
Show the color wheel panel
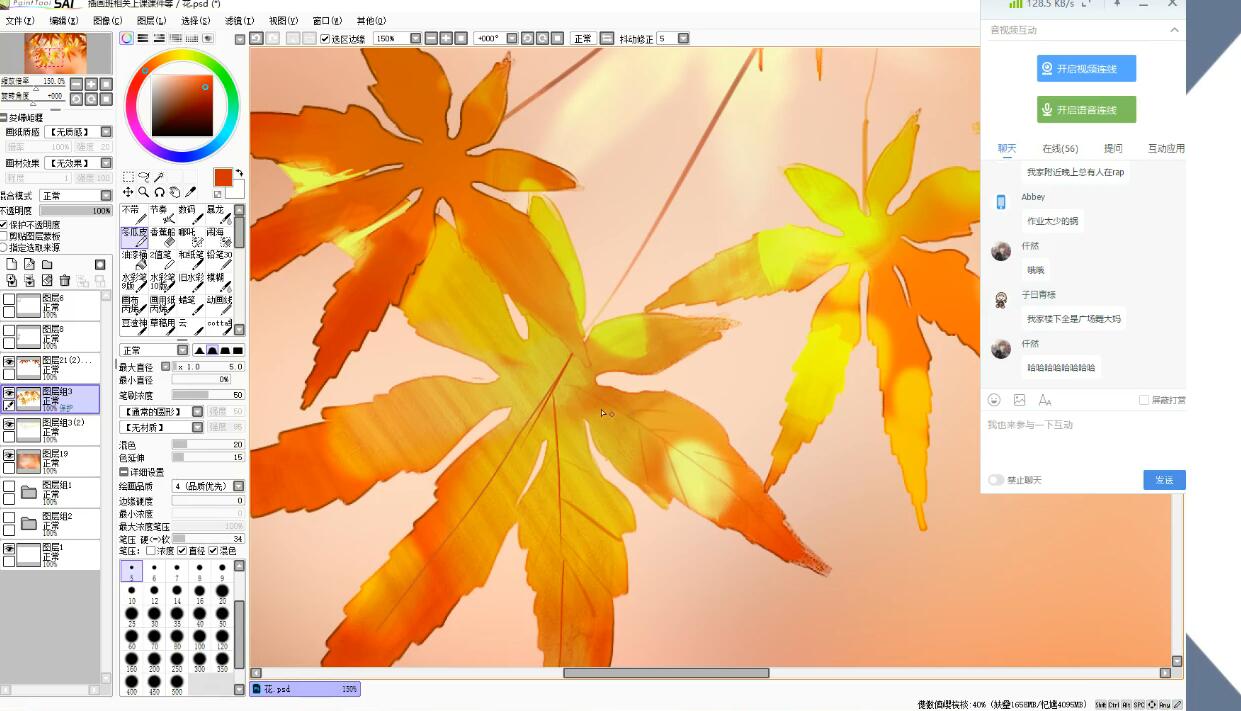click(x=127, y=39)
